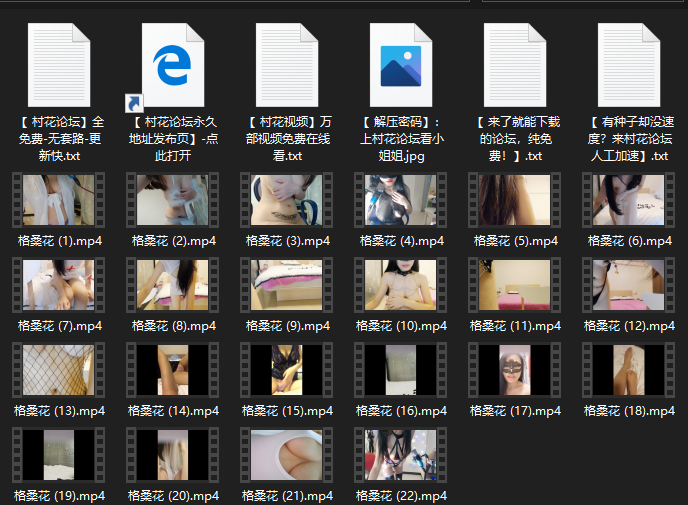Click the 格桑花 (7).mp4 video file
Viewport: 688px width, 505px height.
click(59, 285)
